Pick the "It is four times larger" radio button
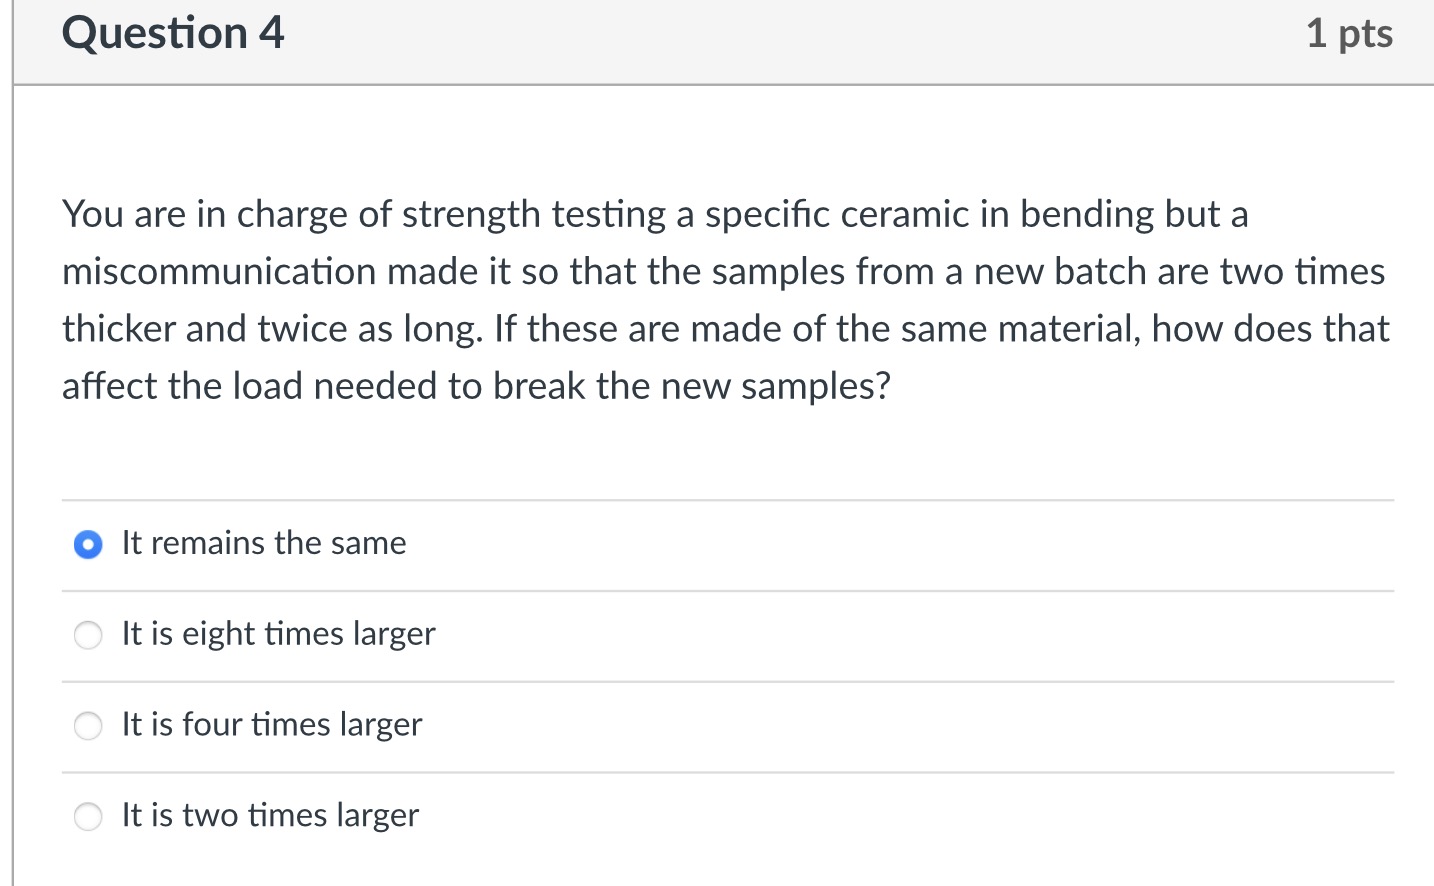 [88, 726]
